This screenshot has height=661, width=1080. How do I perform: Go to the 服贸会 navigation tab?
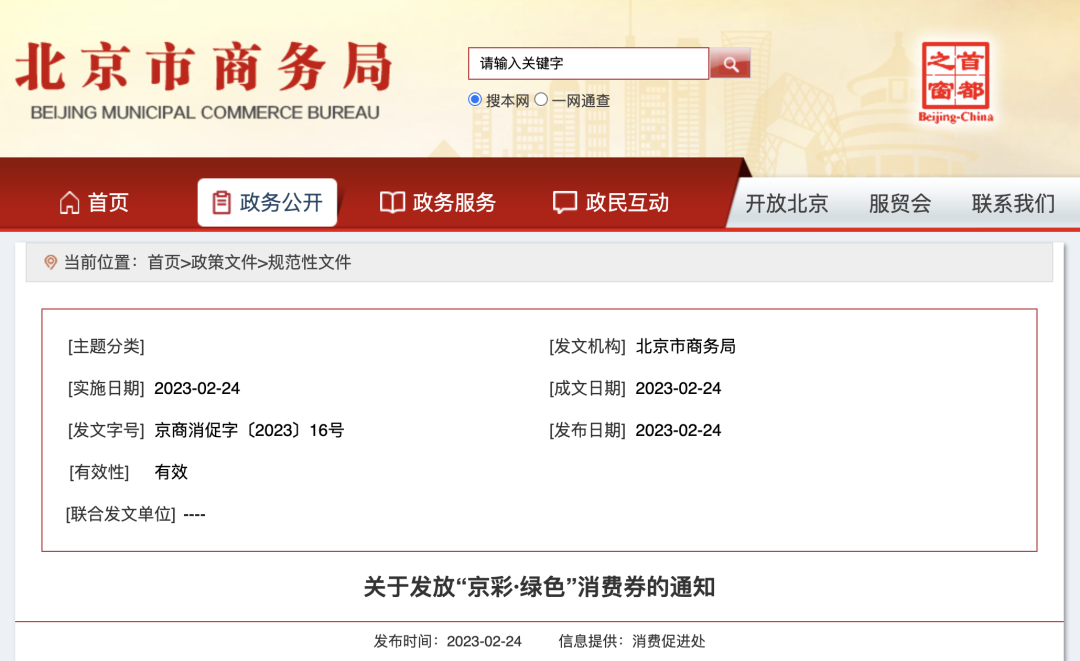tap(900, 204)
